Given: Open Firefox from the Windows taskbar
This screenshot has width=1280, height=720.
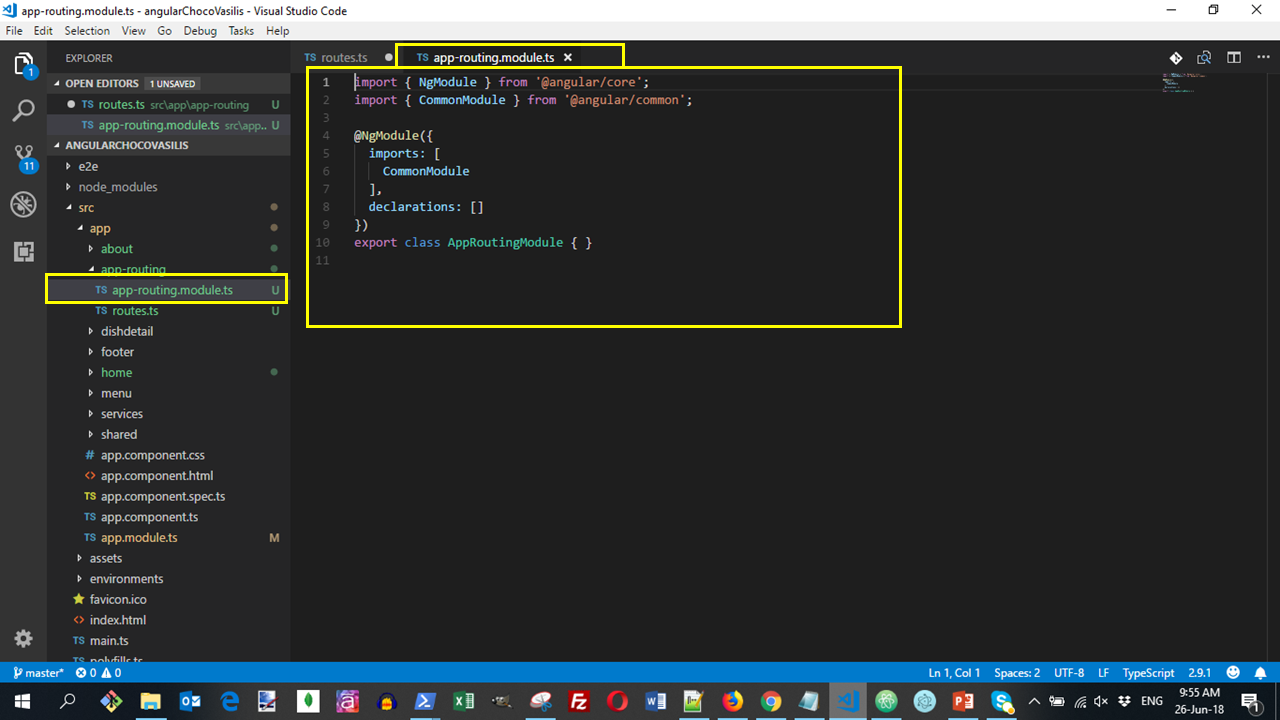Looking at the screenshot, I should (x=733, y=701).
